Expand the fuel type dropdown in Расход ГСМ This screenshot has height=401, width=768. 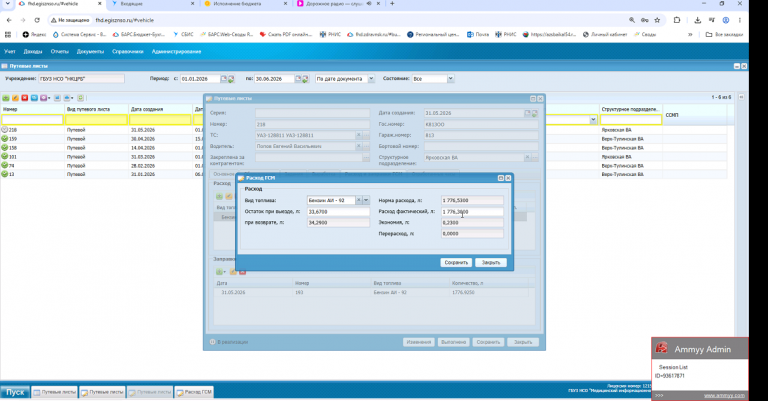[x=366, y=200]
